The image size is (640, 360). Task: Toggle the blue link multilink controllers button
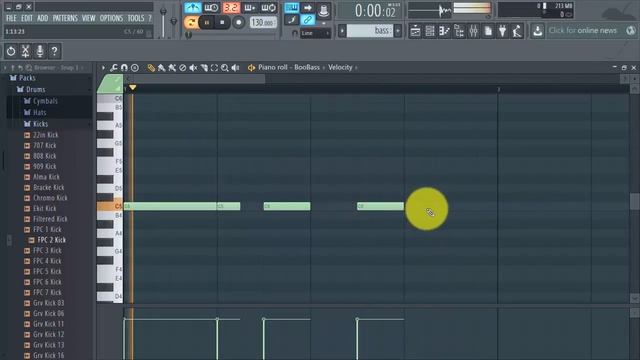(307, 20)
